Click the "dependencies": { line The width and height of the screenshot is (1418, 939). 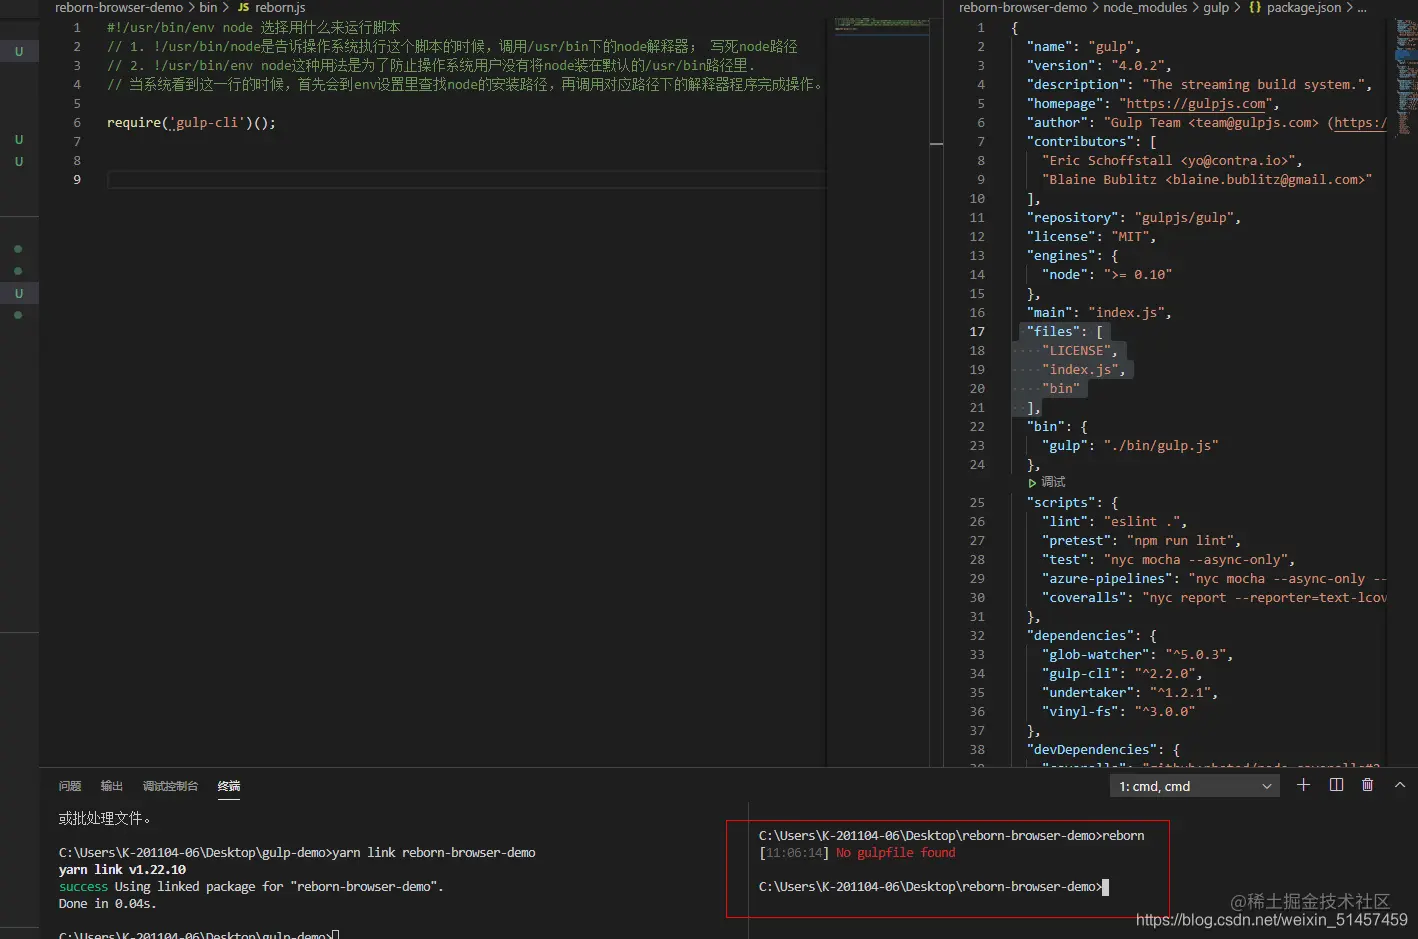tap(1091, 635)
